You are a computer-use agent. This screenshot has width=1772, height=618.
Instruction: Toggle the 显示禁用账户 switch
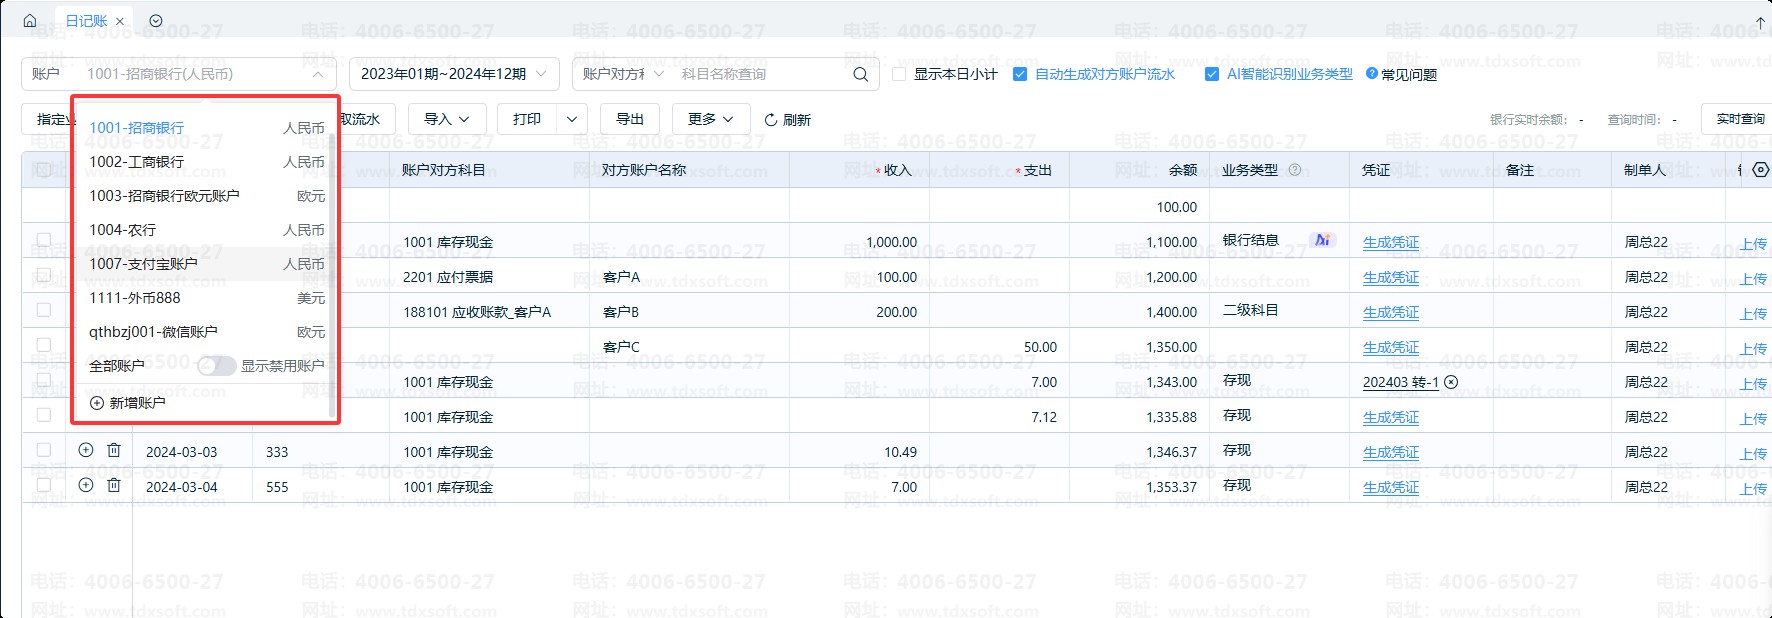(x=216, y=366)
